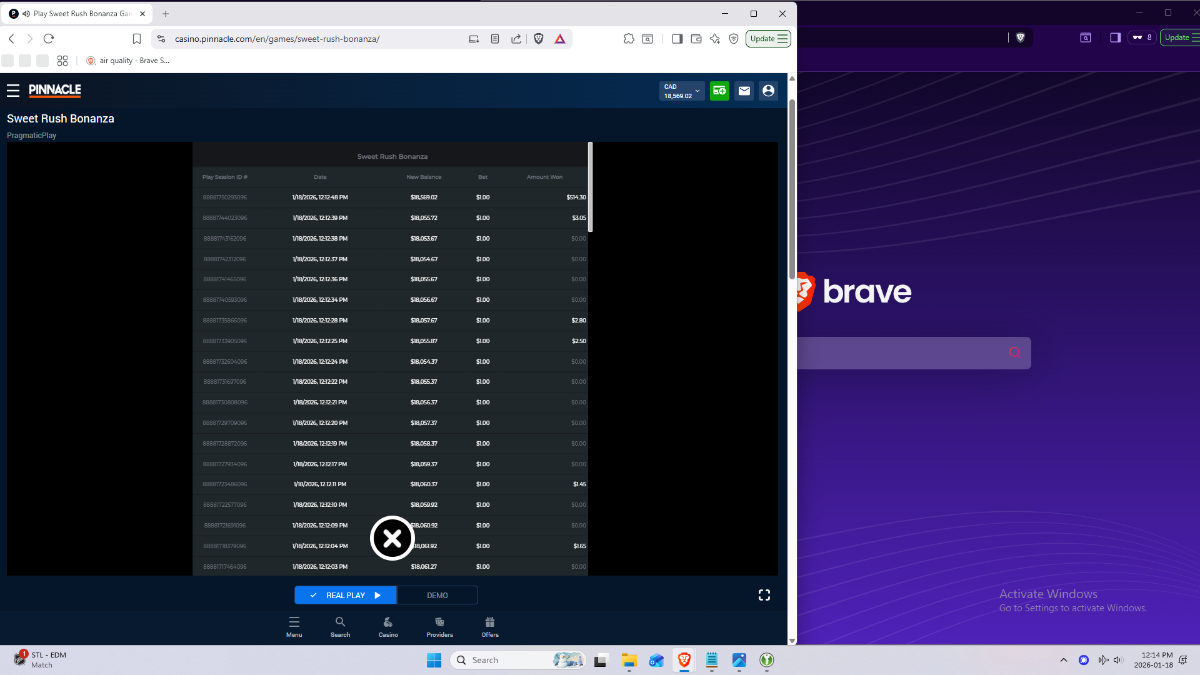
Task: Open Providers in the bottom navigation
Action: click(439, 627)
